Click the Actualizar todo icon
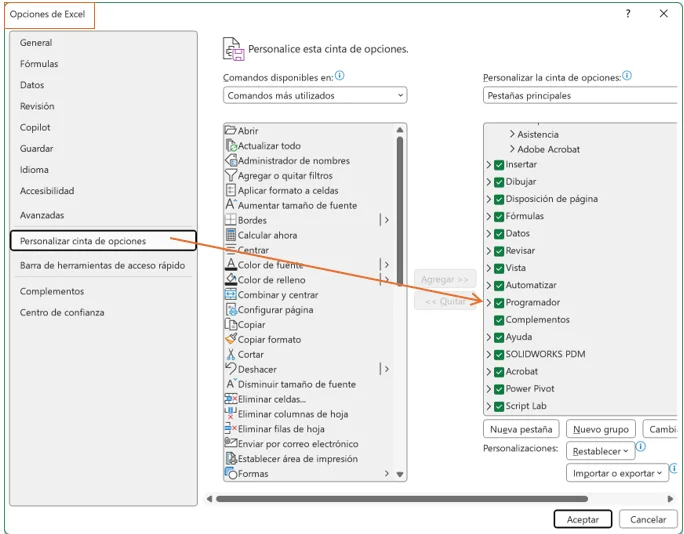The width and height of the screenshot is (684, 534). pyautogui.click(x=231, y=145)
